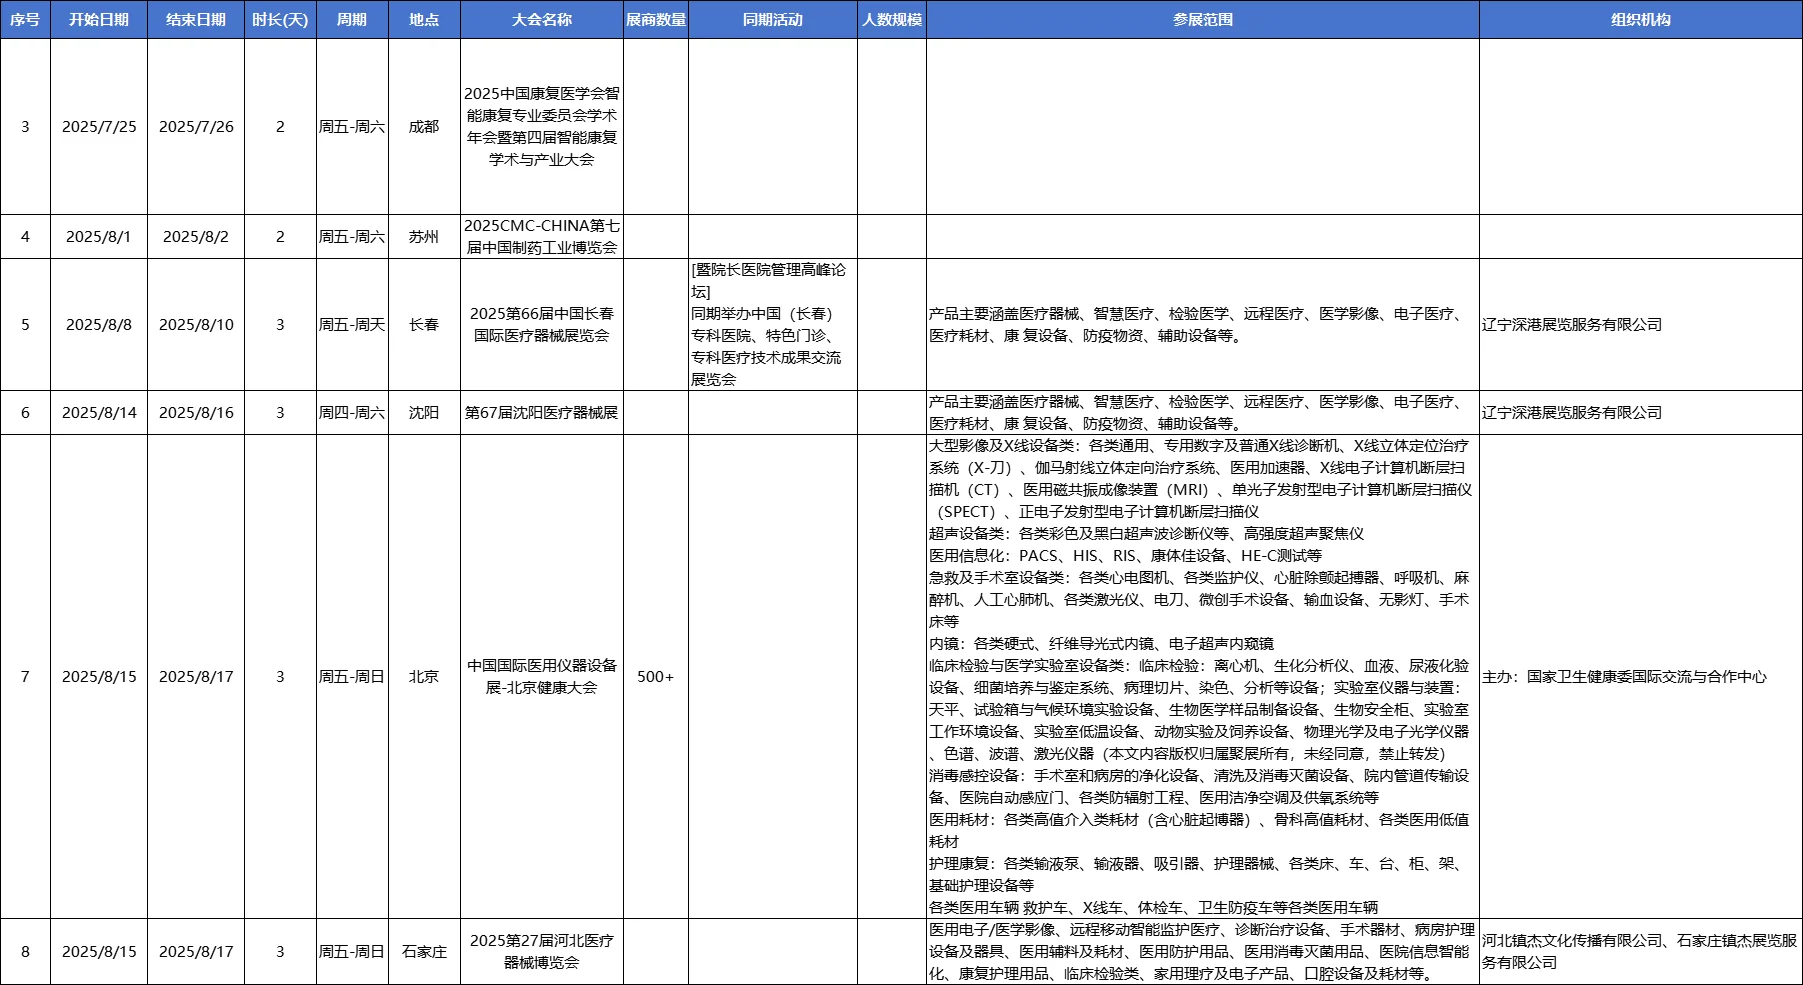
Task: Click the 长春 location cell
Action: (424, 325)
